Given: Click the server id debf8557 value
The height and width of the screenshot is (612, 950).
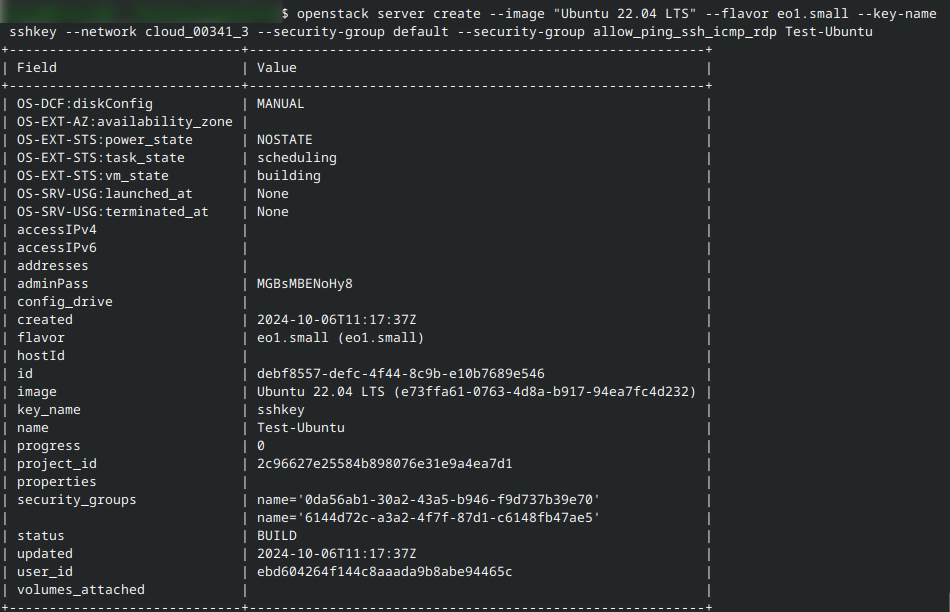Looking at the screenshot, I should pos(400,374).
